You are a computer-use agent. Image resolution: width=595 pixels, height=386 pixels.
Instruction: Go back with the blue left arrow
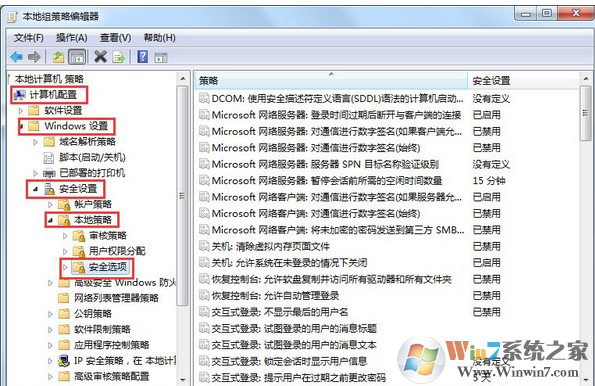[x=17, y=57]
